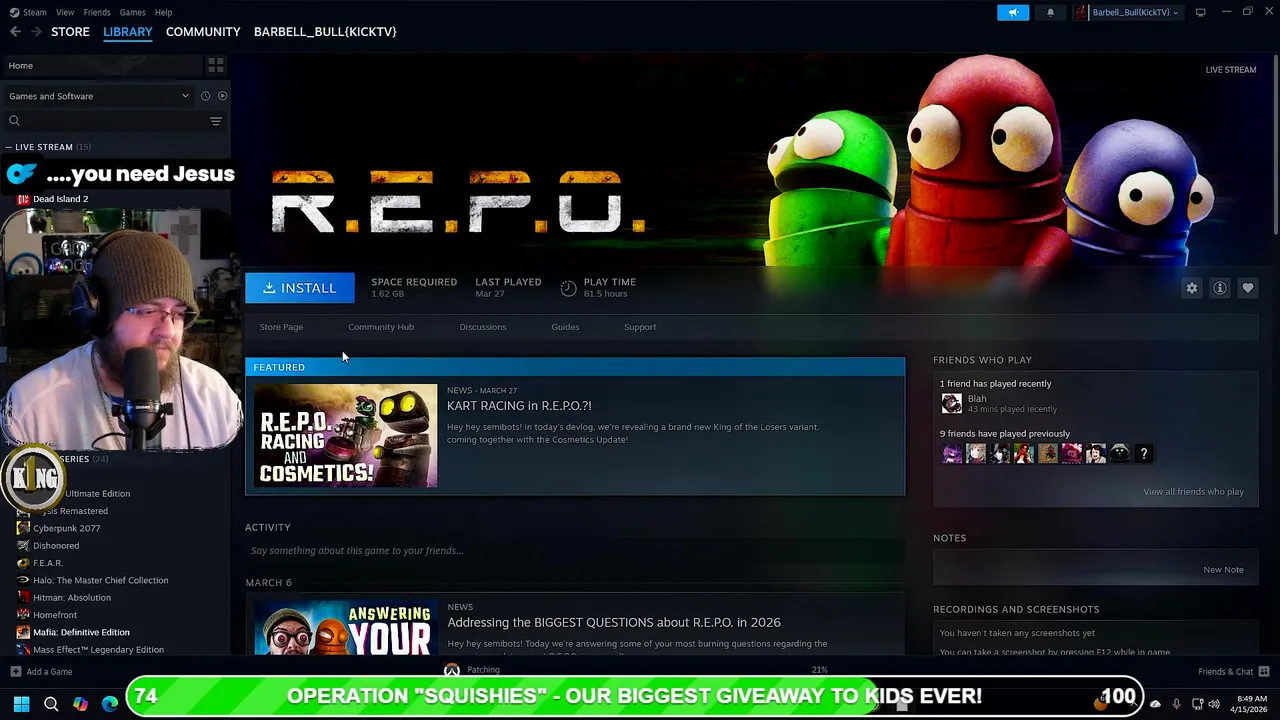Select Mafia: Definitive Edition in library

coord(81,632)
